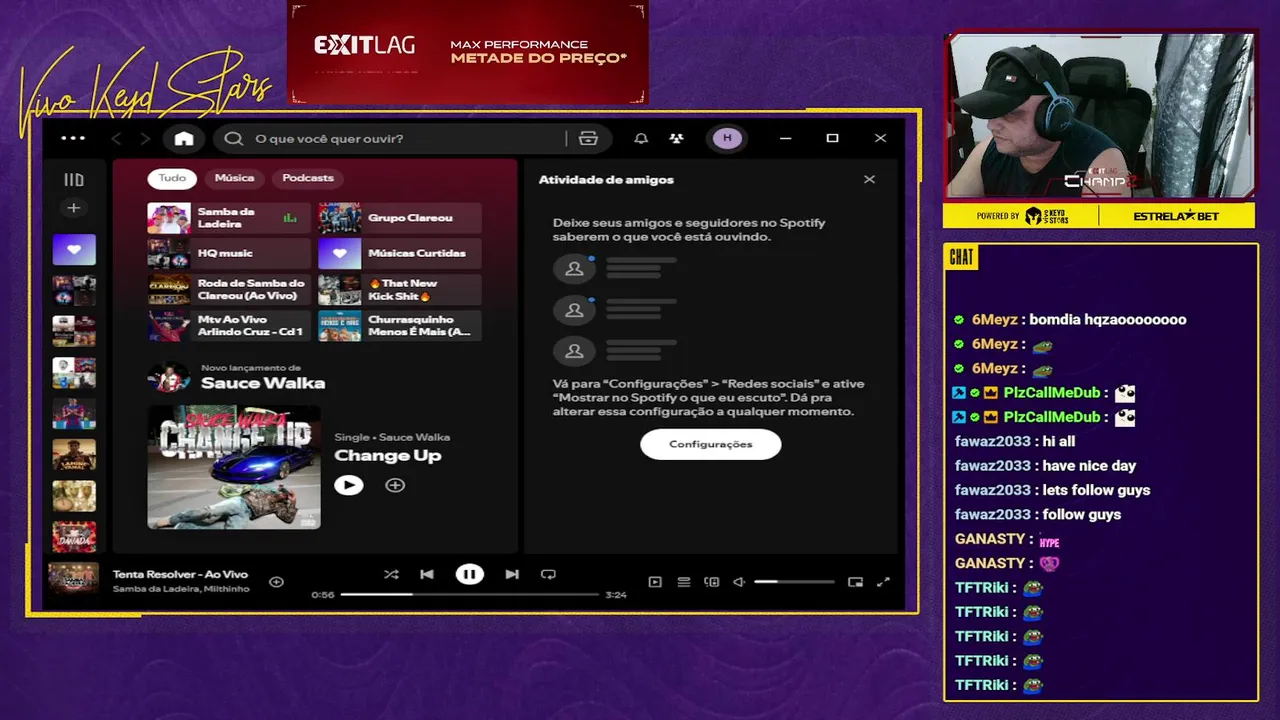This screenshot has height=720, width=1280.
Task: Open the three-dots Spotify menu
Action: click(x=73, y=138)
